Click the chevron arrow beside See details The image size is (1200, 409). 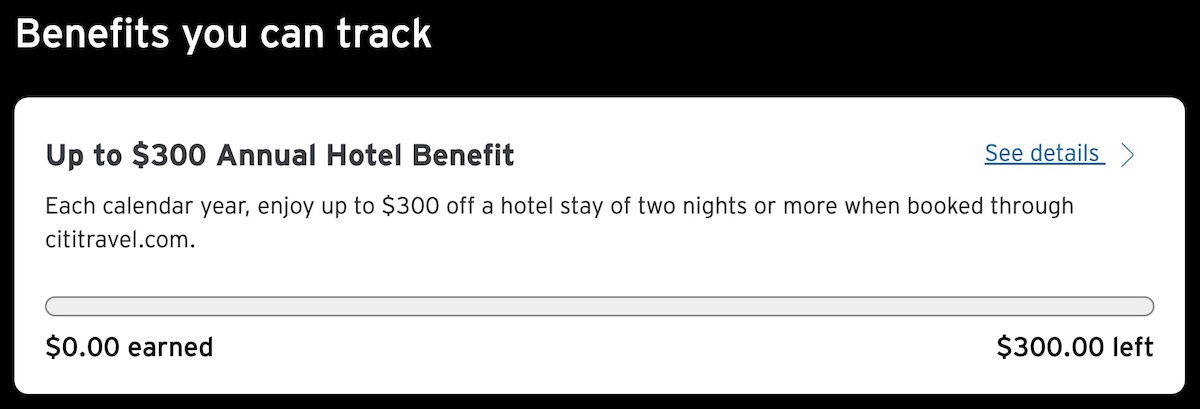[1128, 154]
